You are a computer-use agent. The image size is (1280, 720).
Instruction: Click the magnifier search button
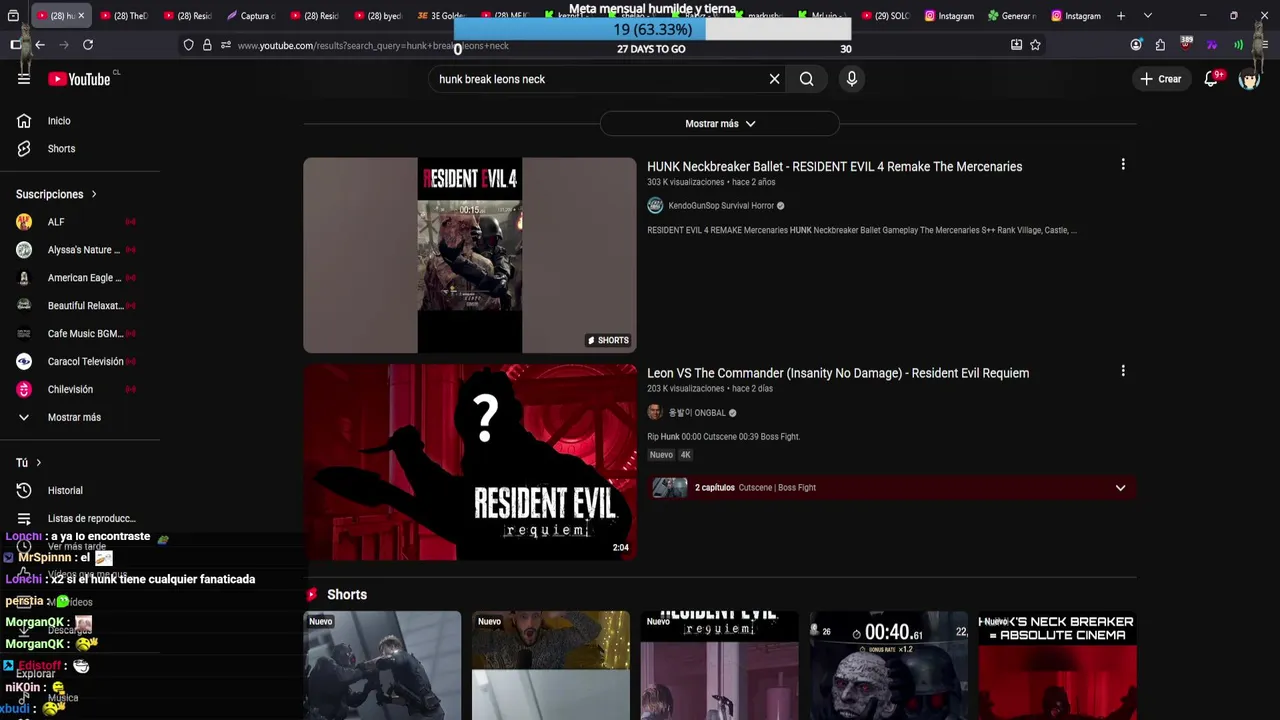tap(806, 79)
